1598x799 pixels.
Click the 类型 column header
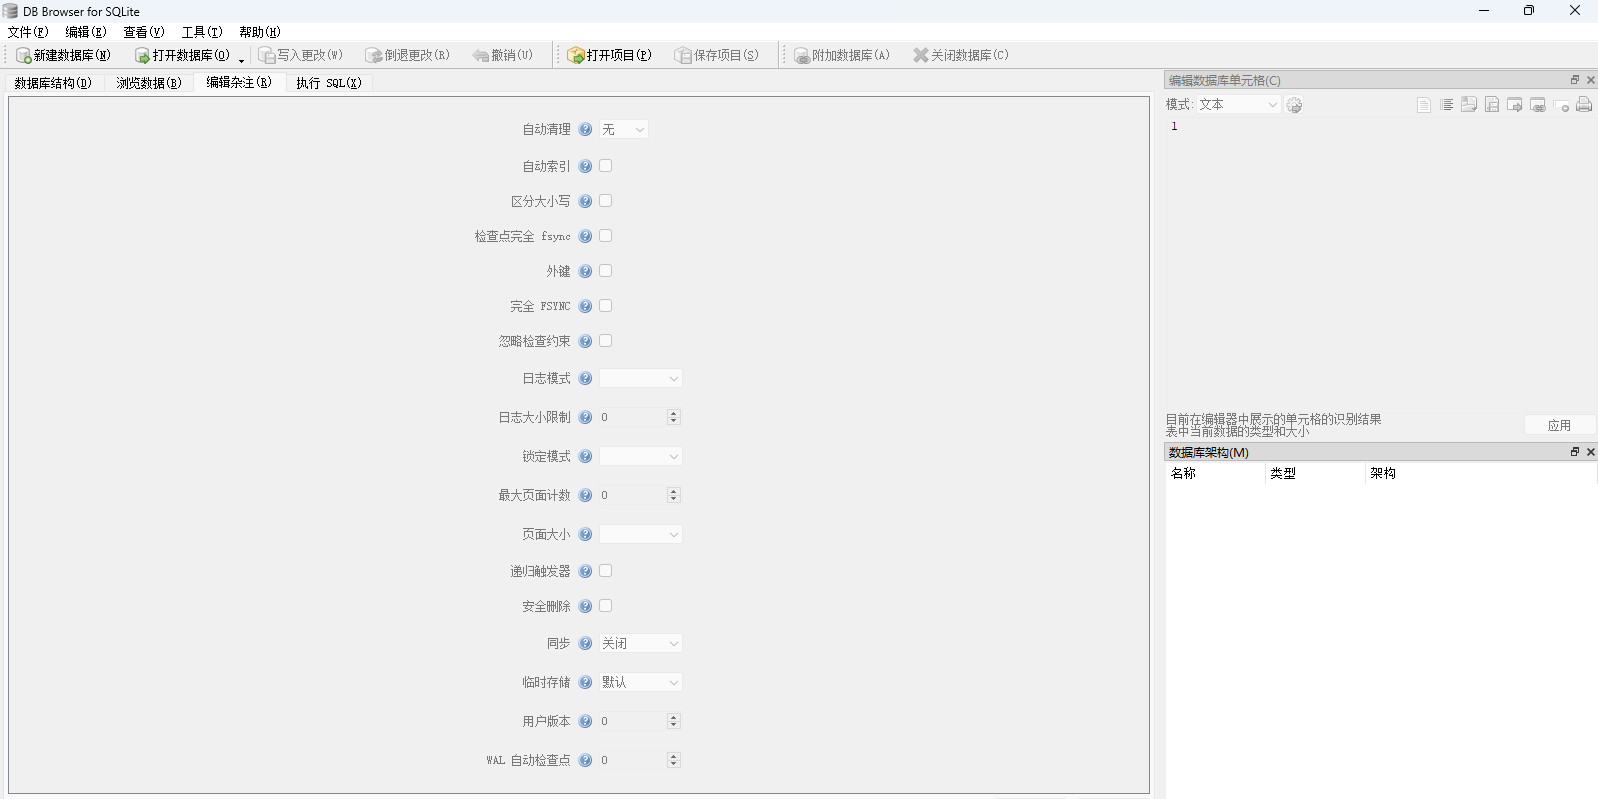1315,474
